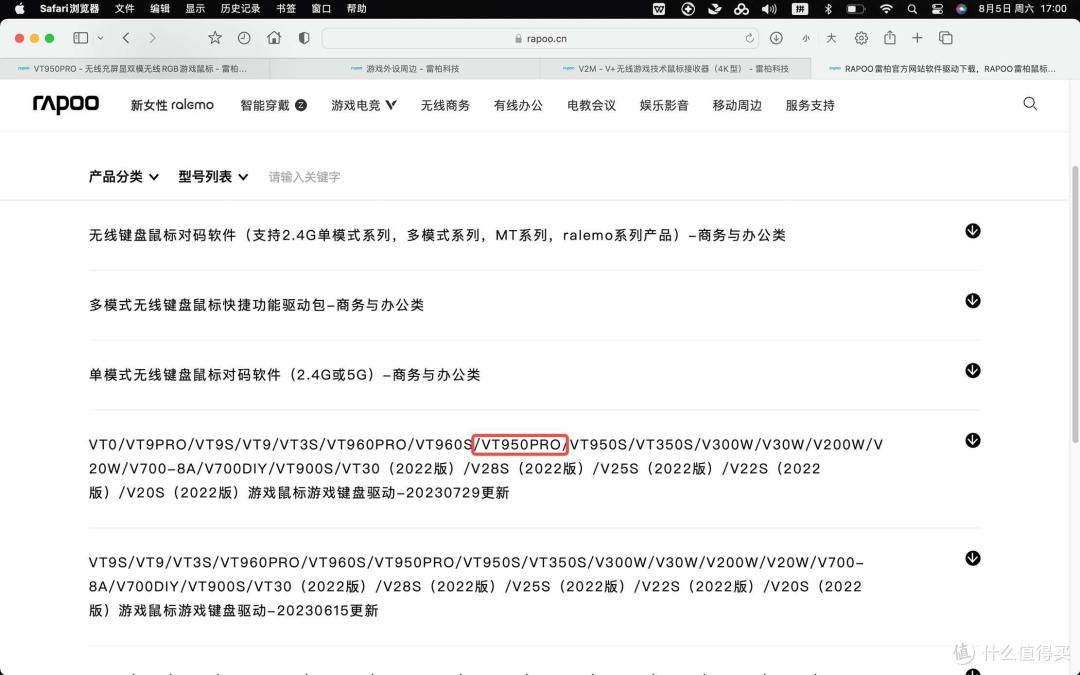This screenshot has width=1080, height=675.
Task: Open a new Safari tab
Action: (x=917, y=38)
